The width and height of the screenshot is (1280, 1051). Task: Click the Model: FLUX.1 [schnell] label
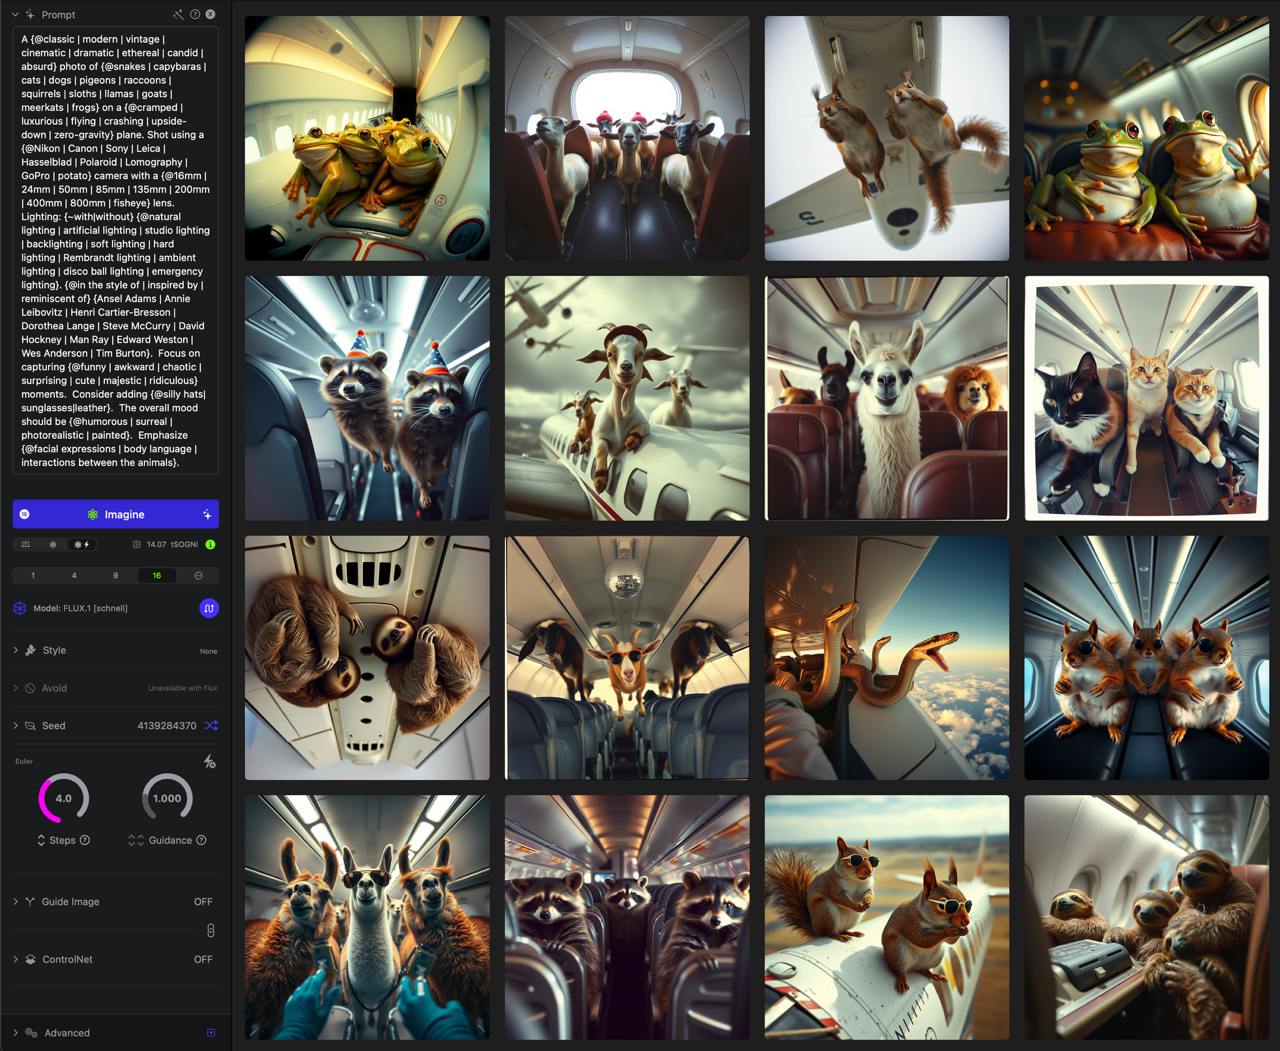coord(80,608)
